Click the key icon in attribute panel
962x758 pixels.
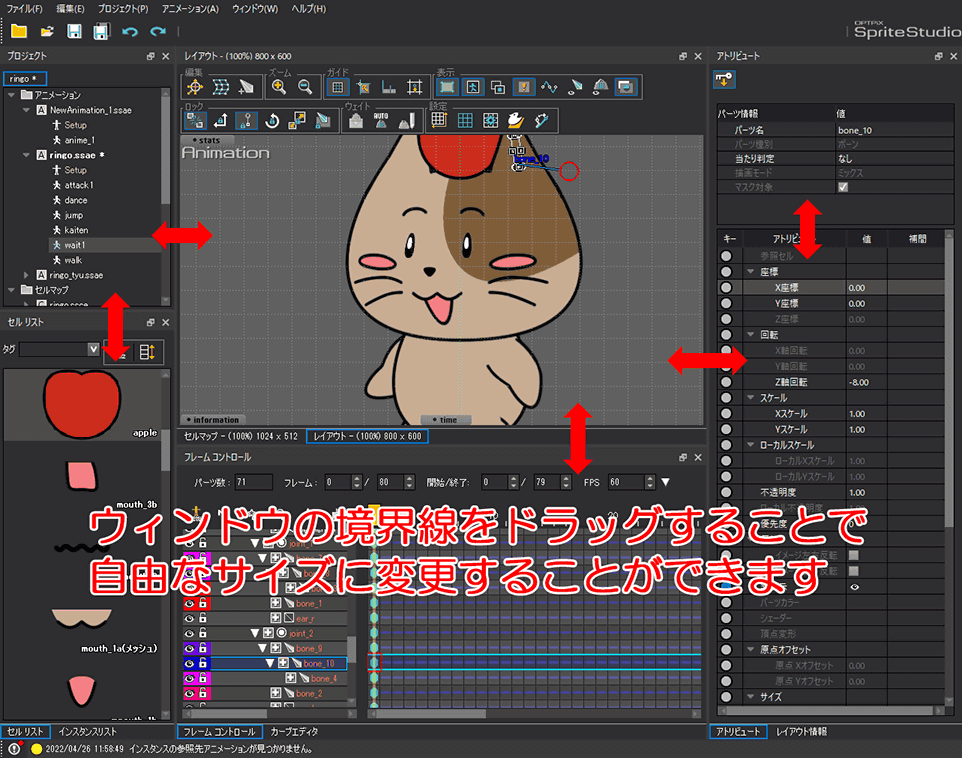pos(725,80)
